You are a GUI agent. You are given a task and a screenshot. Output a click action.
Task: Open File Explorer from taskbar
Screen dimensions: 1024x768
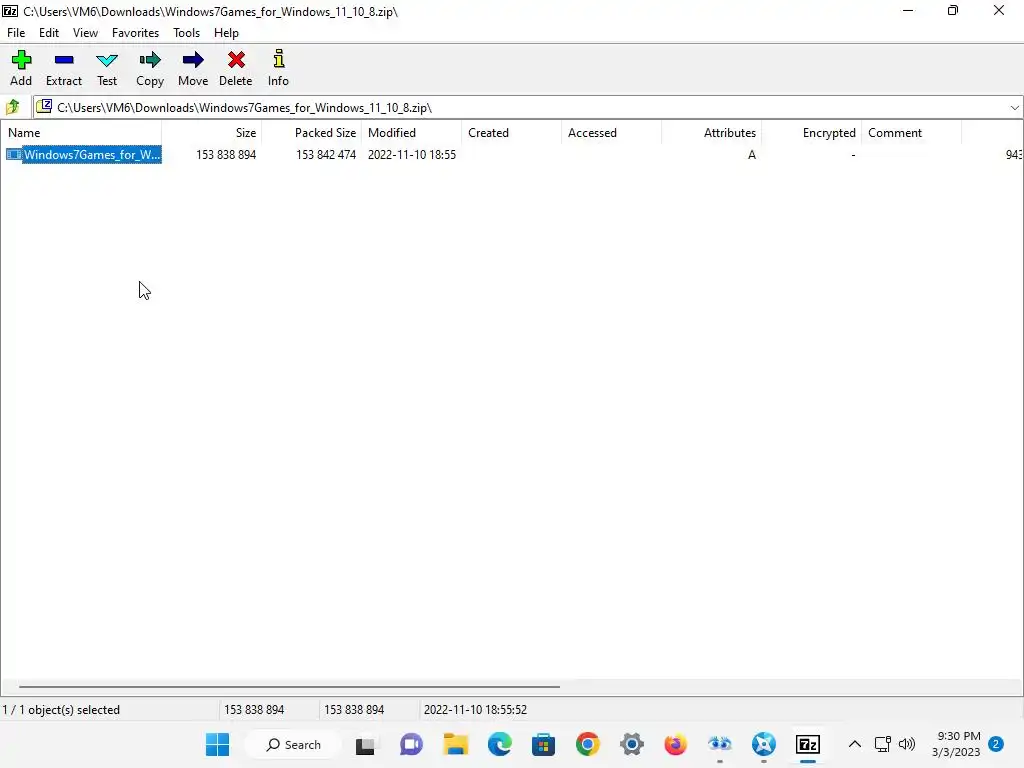[x=456, y=744]
